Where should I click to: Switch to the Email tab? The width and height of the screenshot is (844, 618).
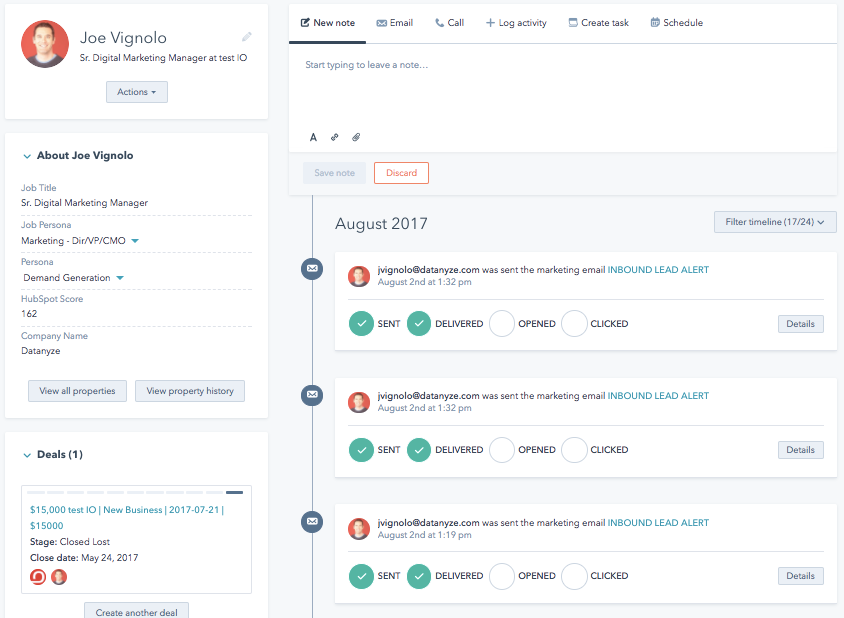(x=394, y=23)
